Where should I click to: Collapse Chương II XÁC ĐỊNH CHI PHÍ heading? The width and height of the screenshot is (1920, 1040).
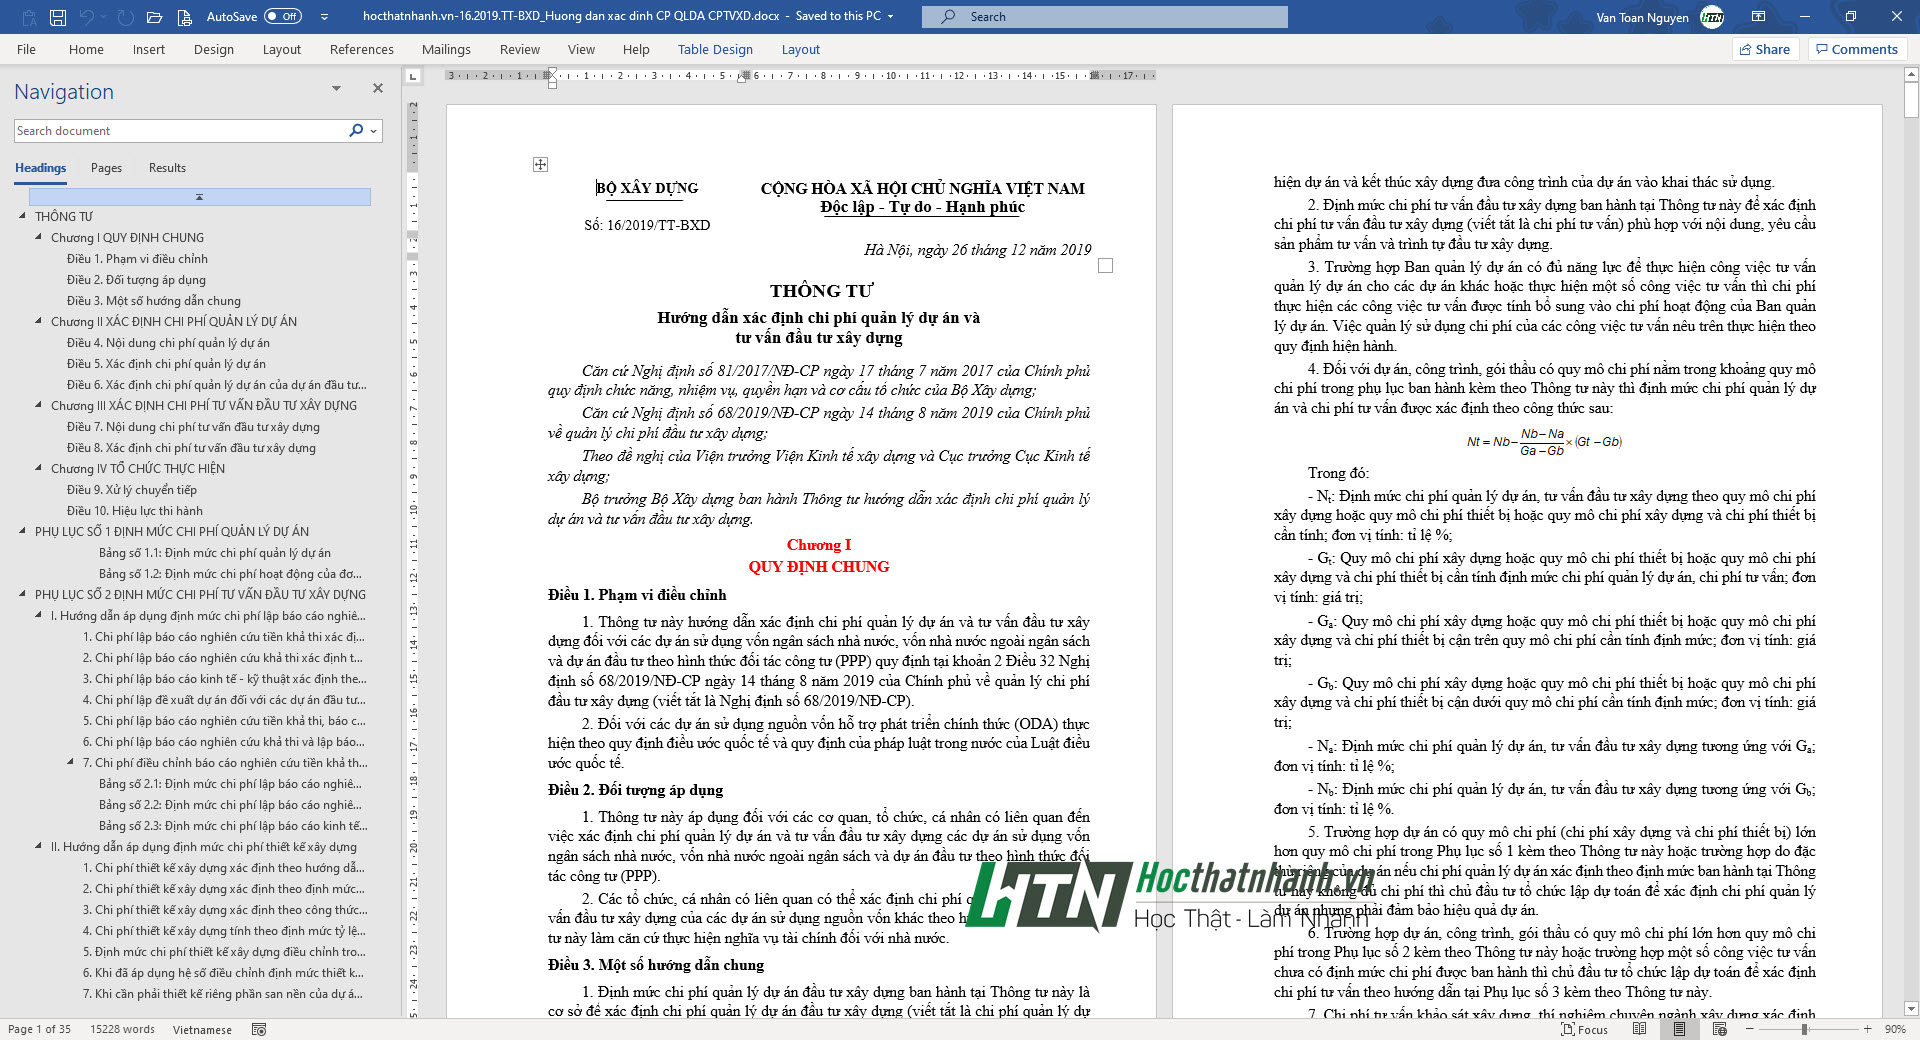tap(39, 321)
